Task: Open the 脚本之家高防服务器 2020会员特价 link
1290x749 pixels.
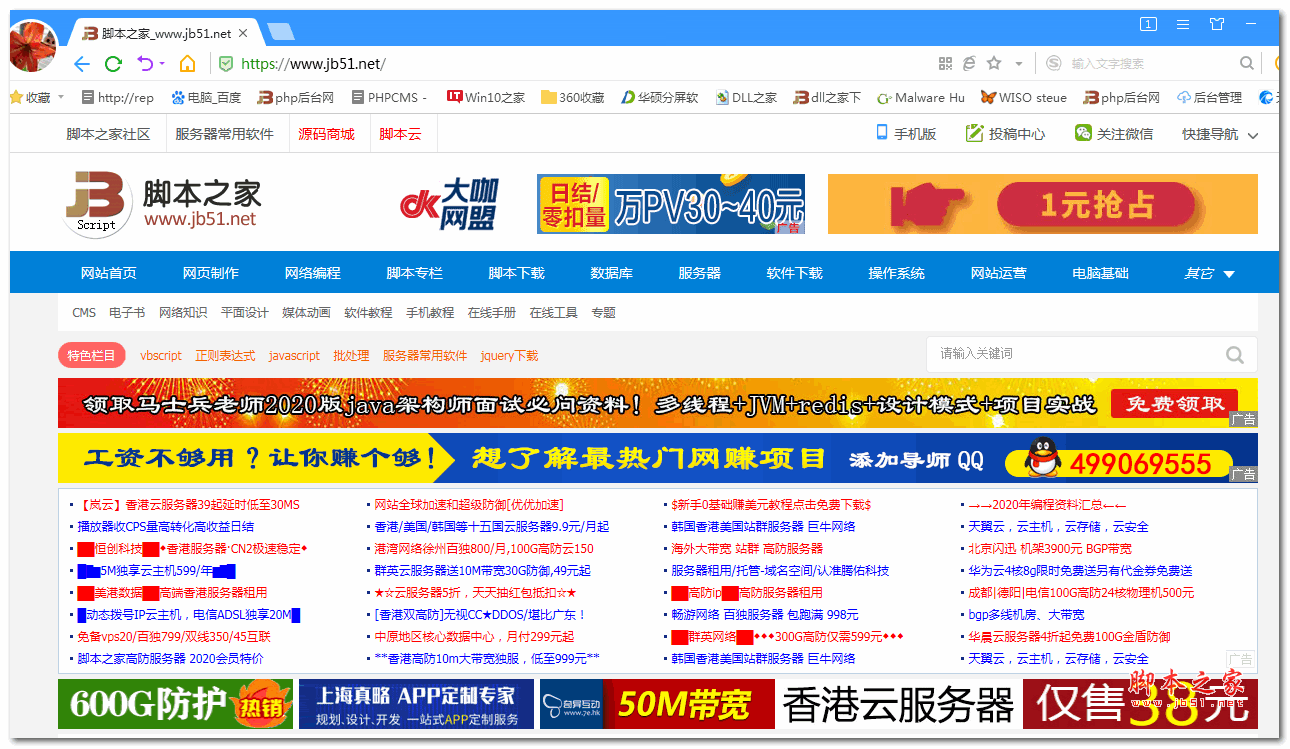Action: pos(171,659)
